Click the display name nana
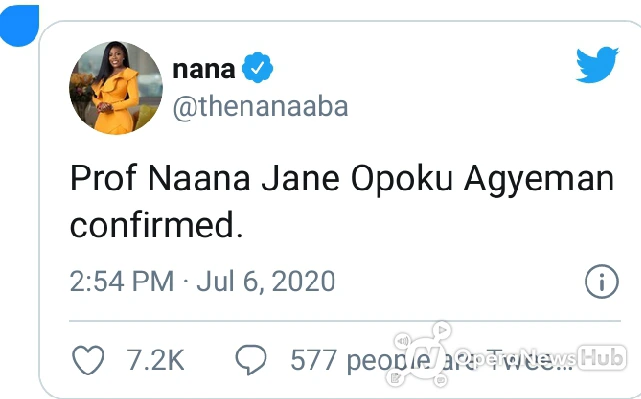Viewport: 641px width, 399px height. (204, 69)
